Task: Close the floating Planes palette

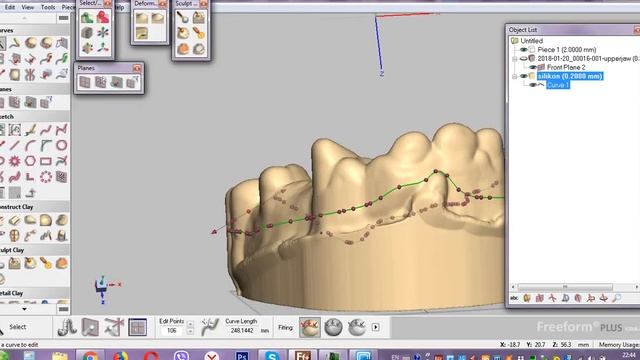Action: coord(137,68)
